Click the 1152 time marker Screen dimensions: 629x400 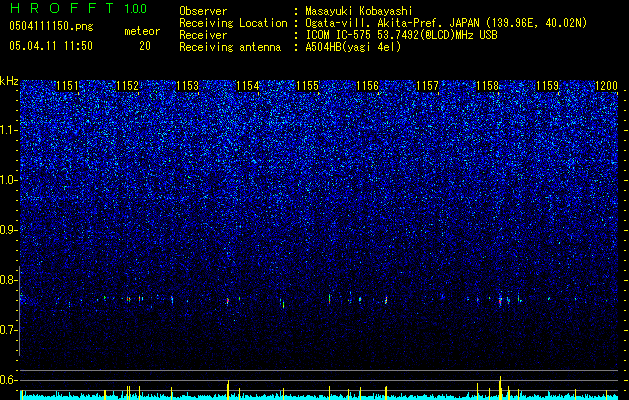coord(127,86)
